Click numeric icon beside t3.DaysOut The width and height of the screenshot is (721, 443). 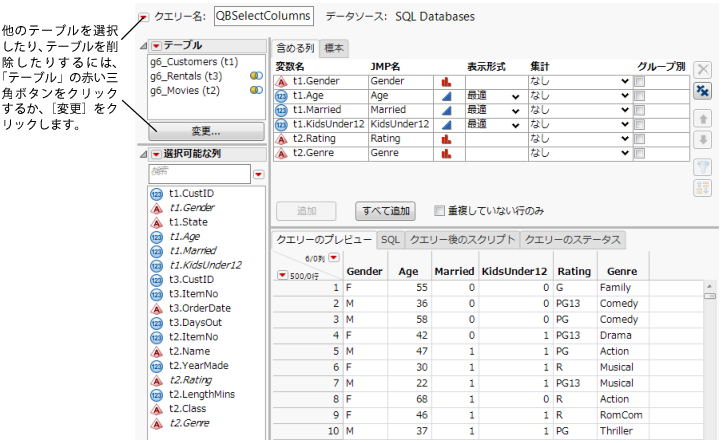click(157, 323)
